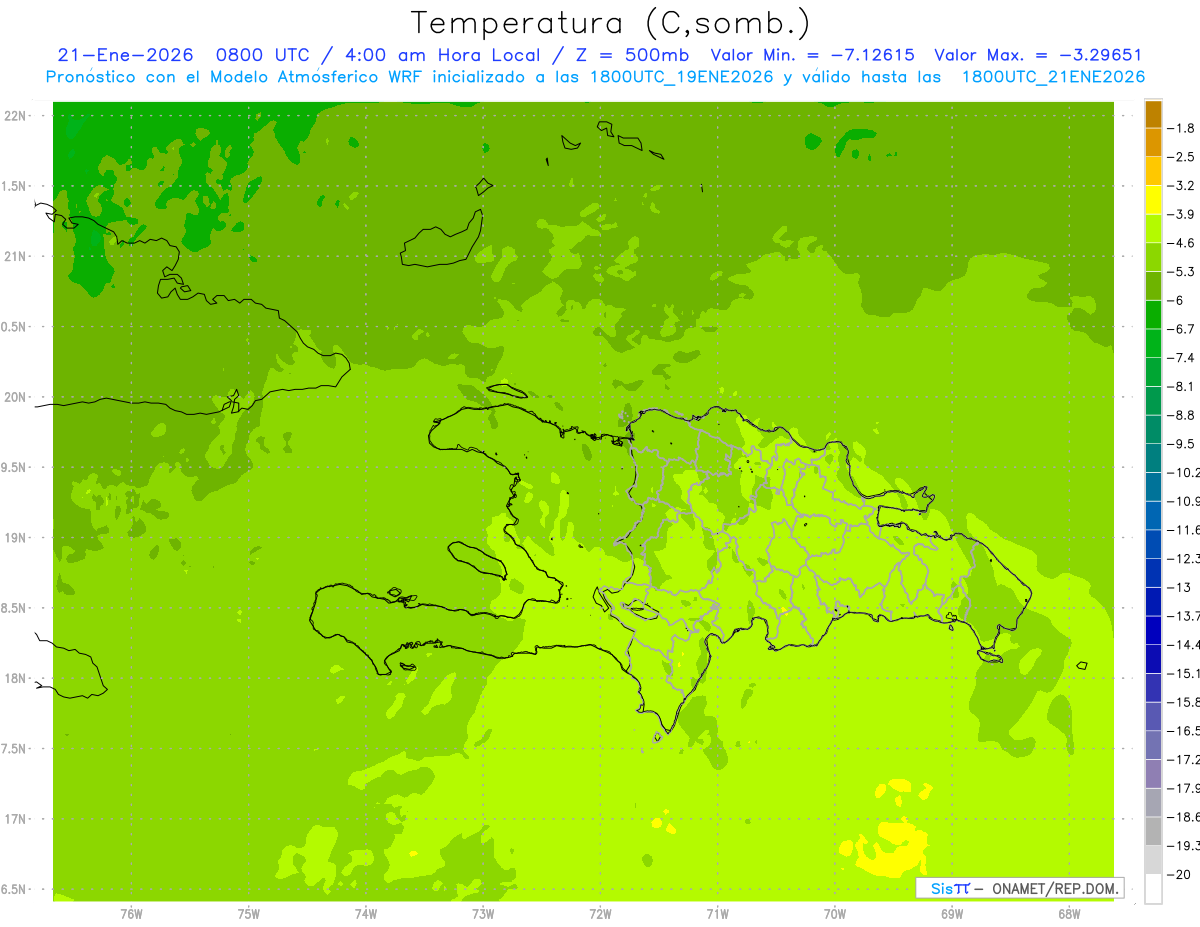Image resolution: width=1200 pixels, height=927 pixels.
Task: Click the "-2.5" colorbar label
Action: [1182, 157]
